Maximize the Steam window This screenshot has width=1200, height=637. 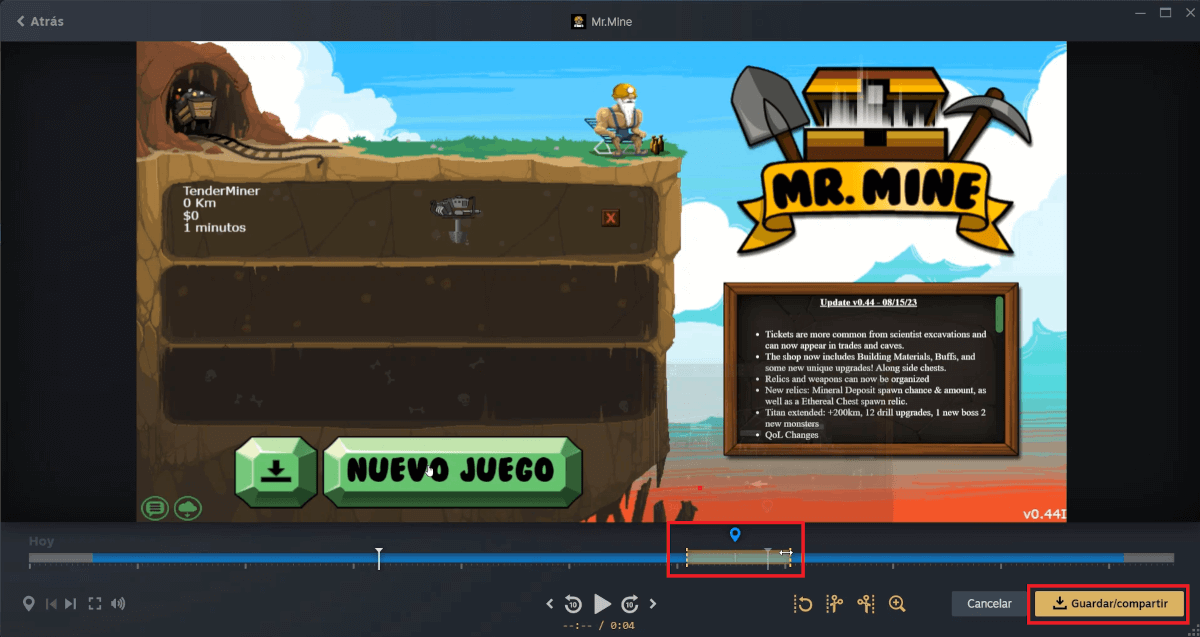pos(1164,12)
